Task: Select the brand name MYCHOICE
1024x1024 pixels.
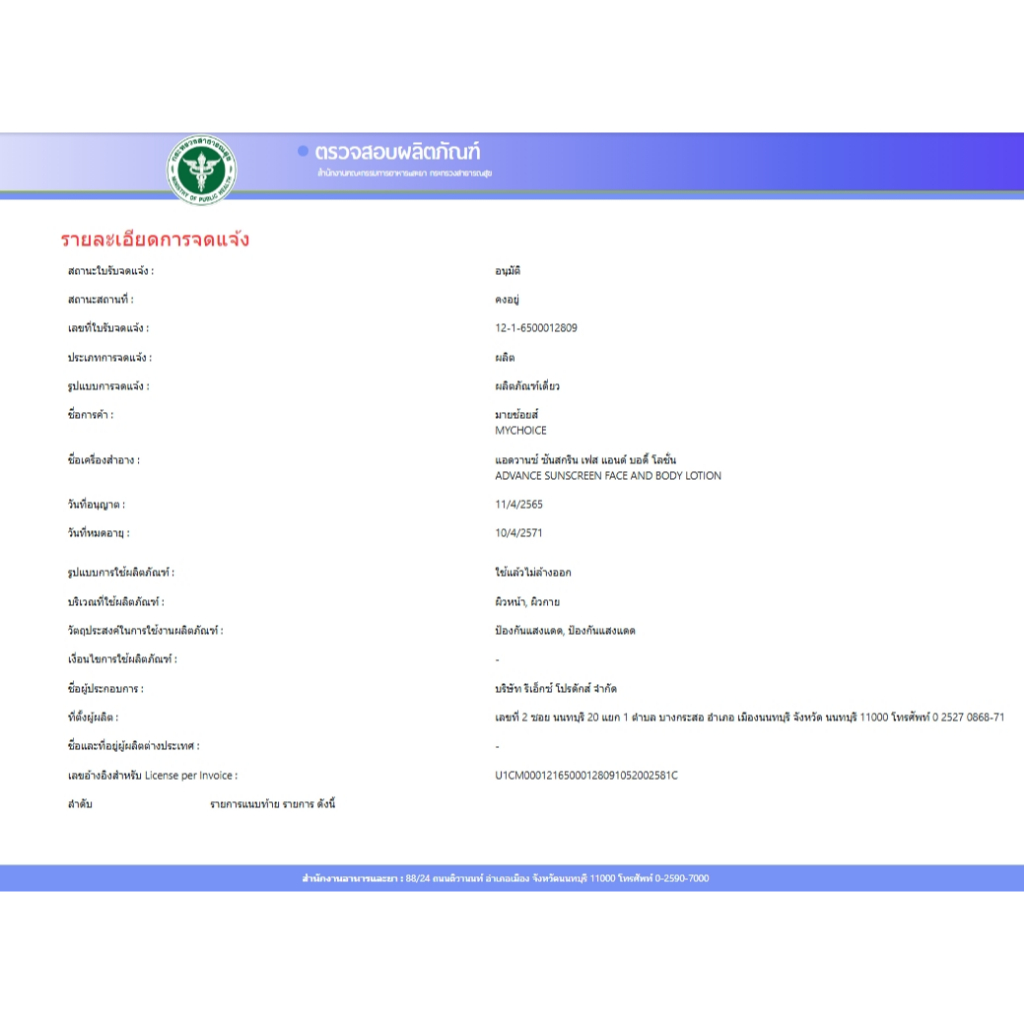Action: pyautogui.click(x=520, y=430)
